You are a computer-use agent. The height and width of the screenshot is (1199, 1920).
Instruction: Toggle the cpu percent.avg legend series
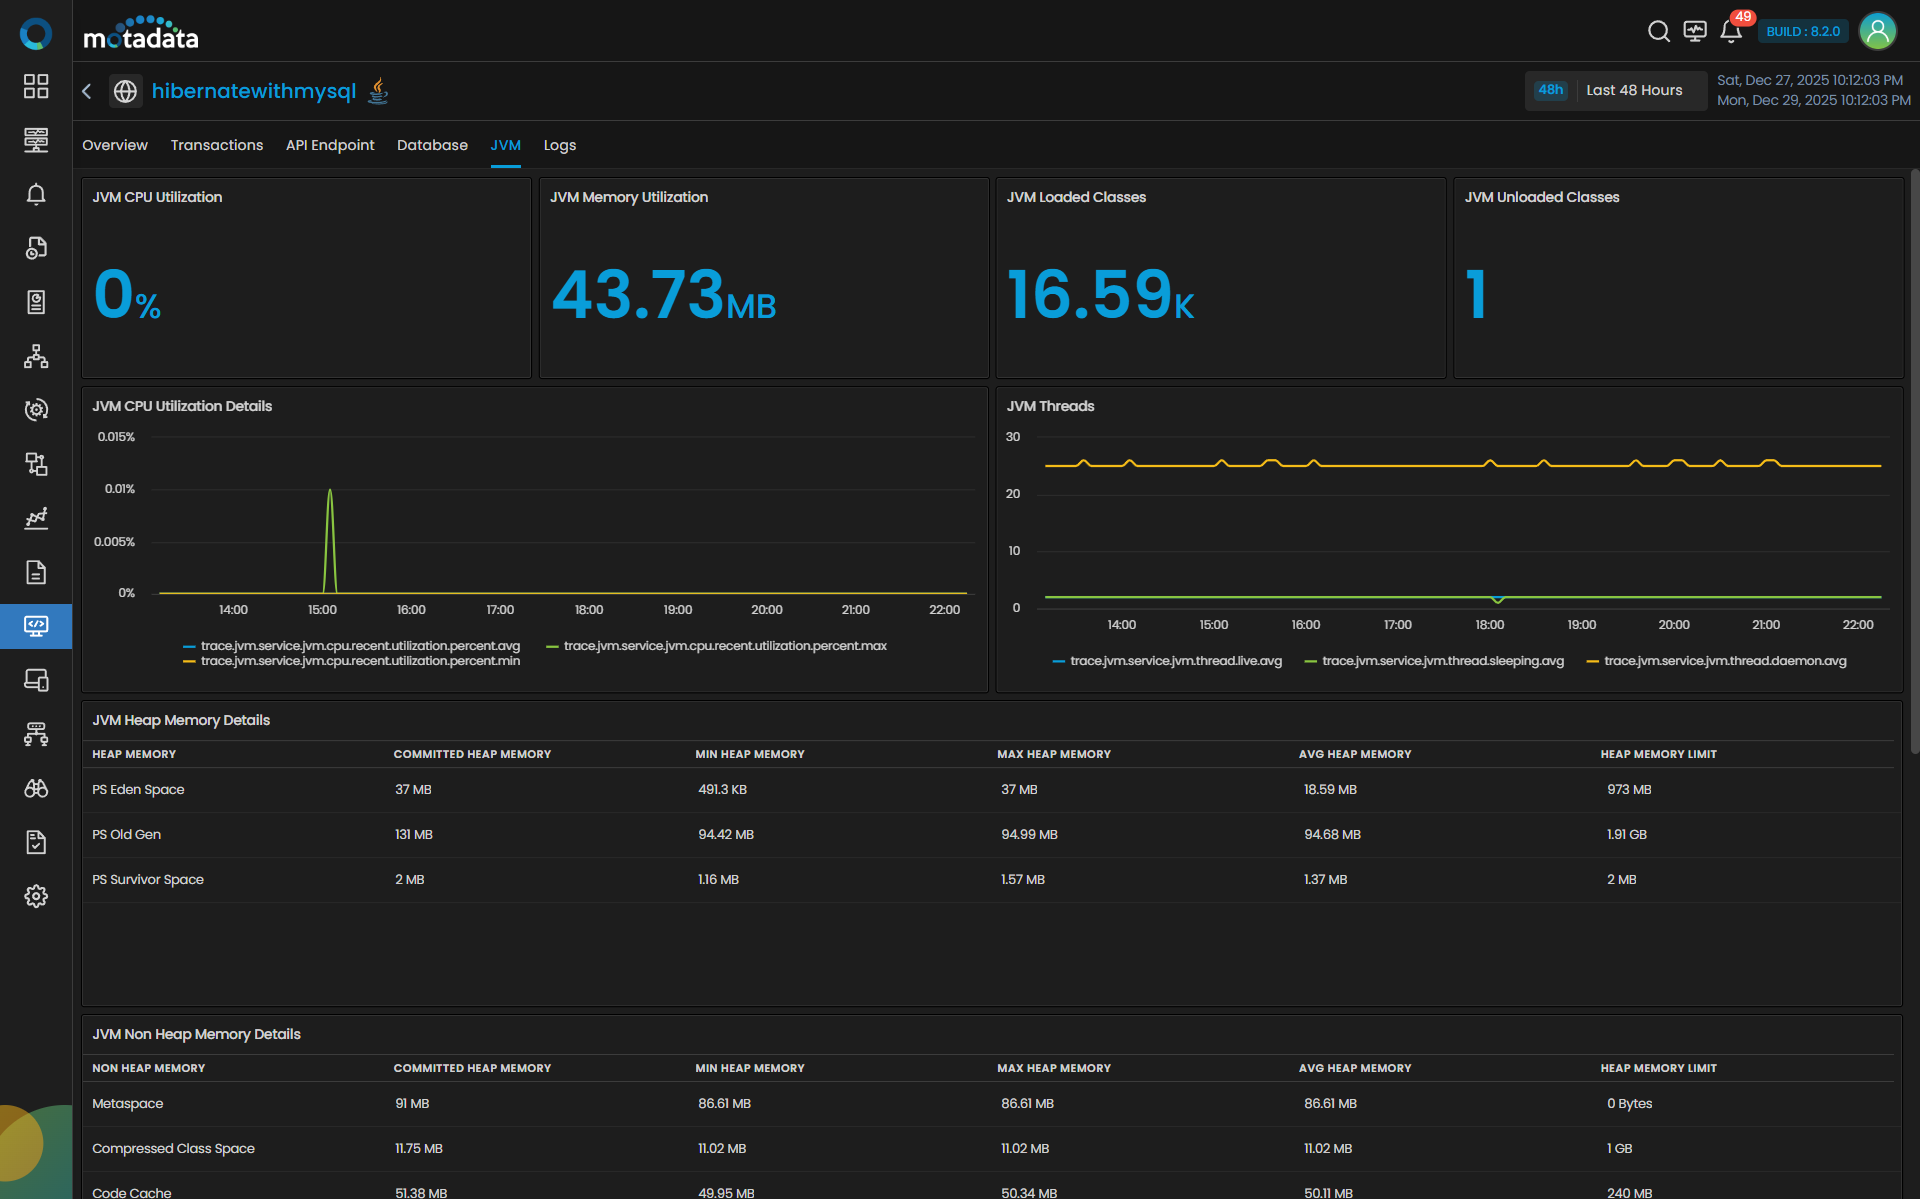[x=360, y=646]
